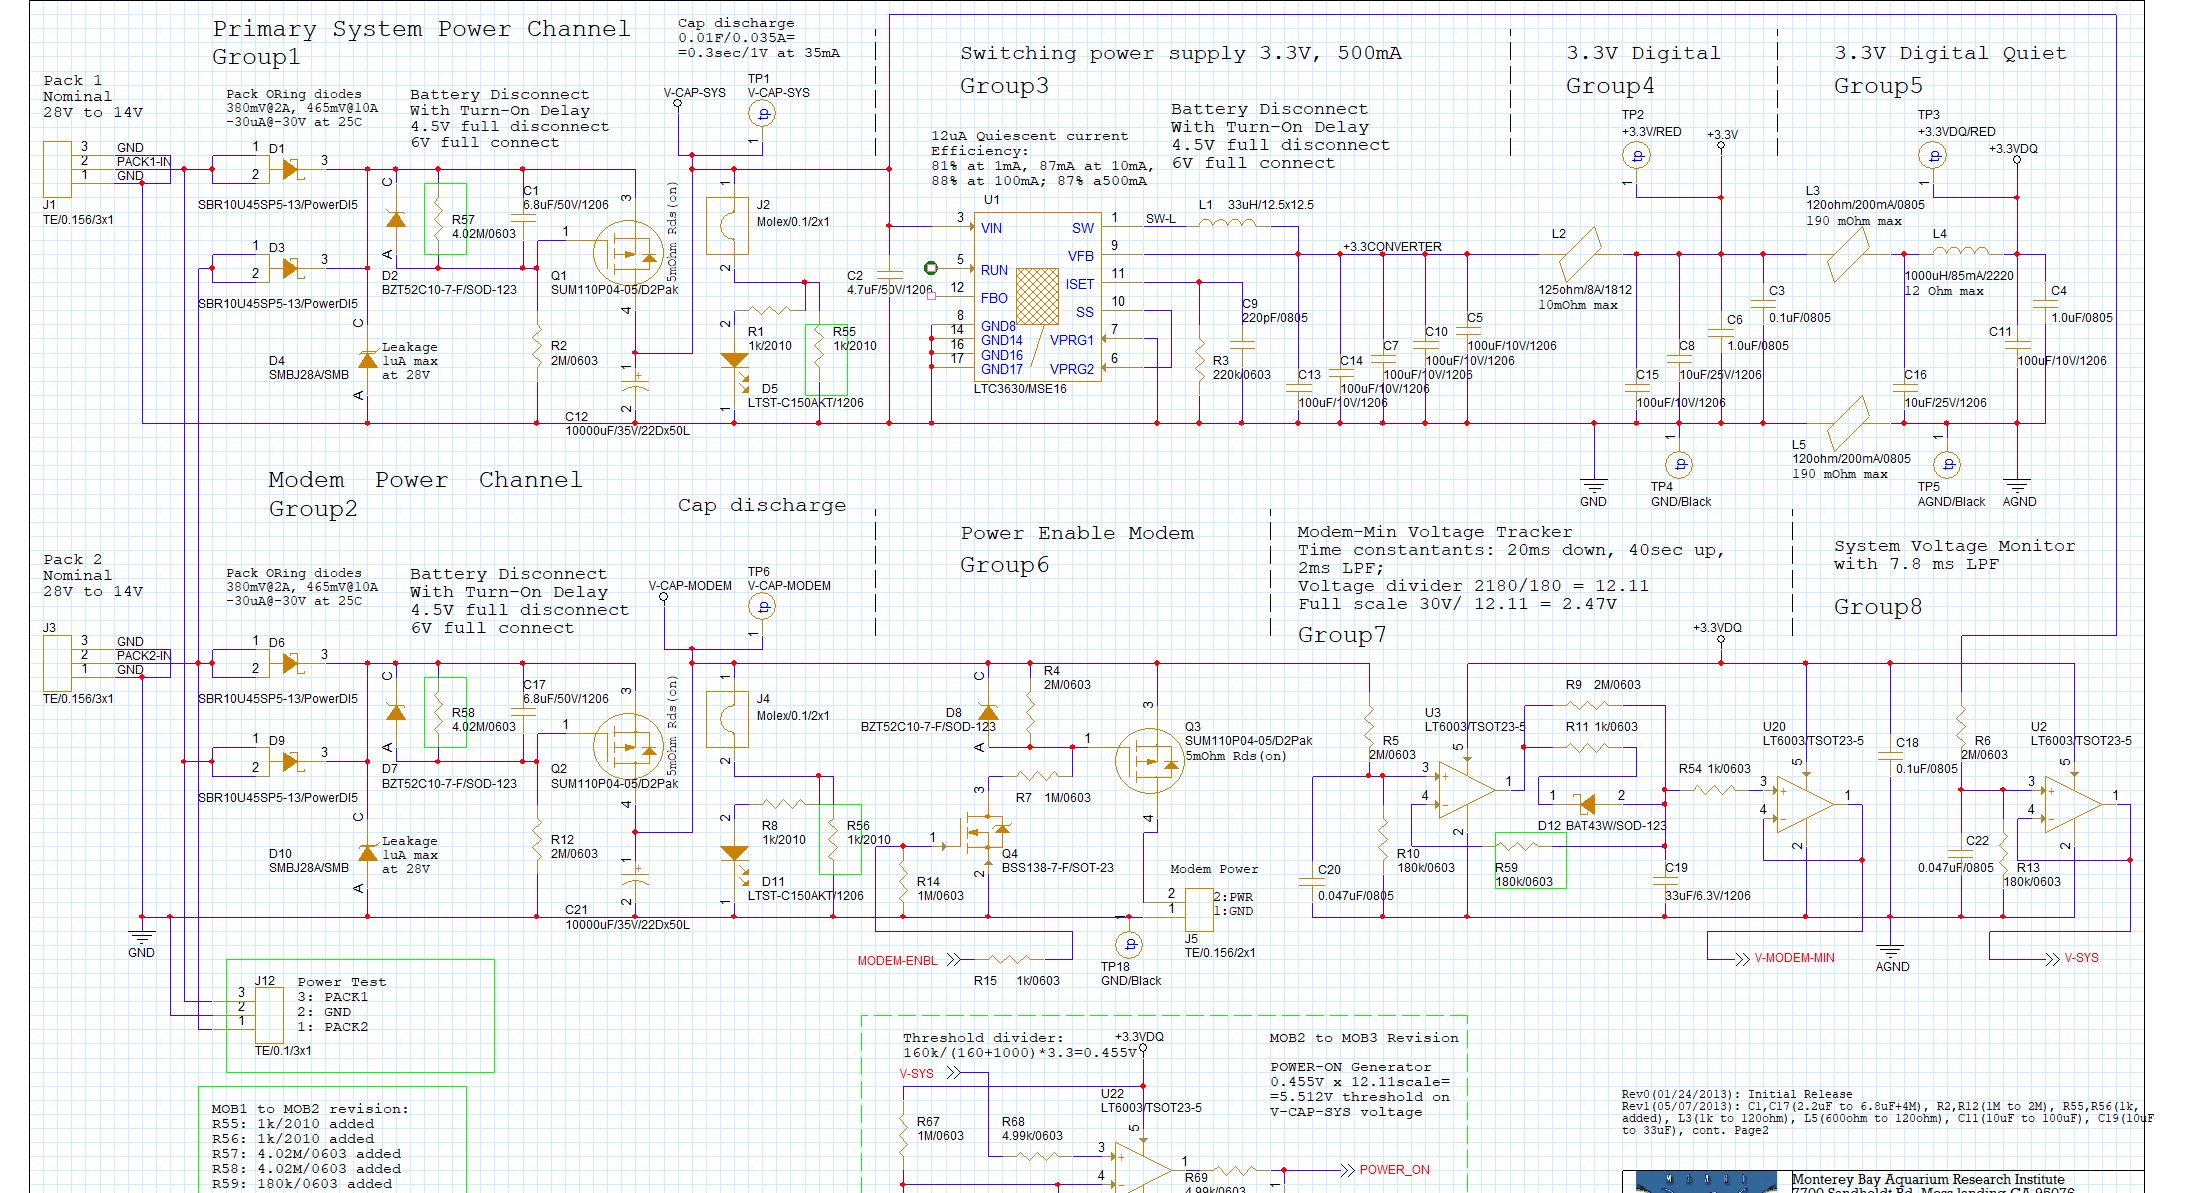Screen dimensions: 2203x1193
Task: Select the J2 Molex jumper symbol
Action: click(x=727, y=226)
